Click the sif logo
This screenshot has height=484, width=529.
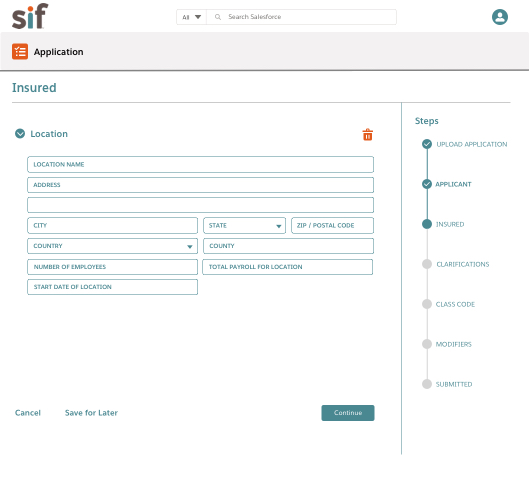30,16
